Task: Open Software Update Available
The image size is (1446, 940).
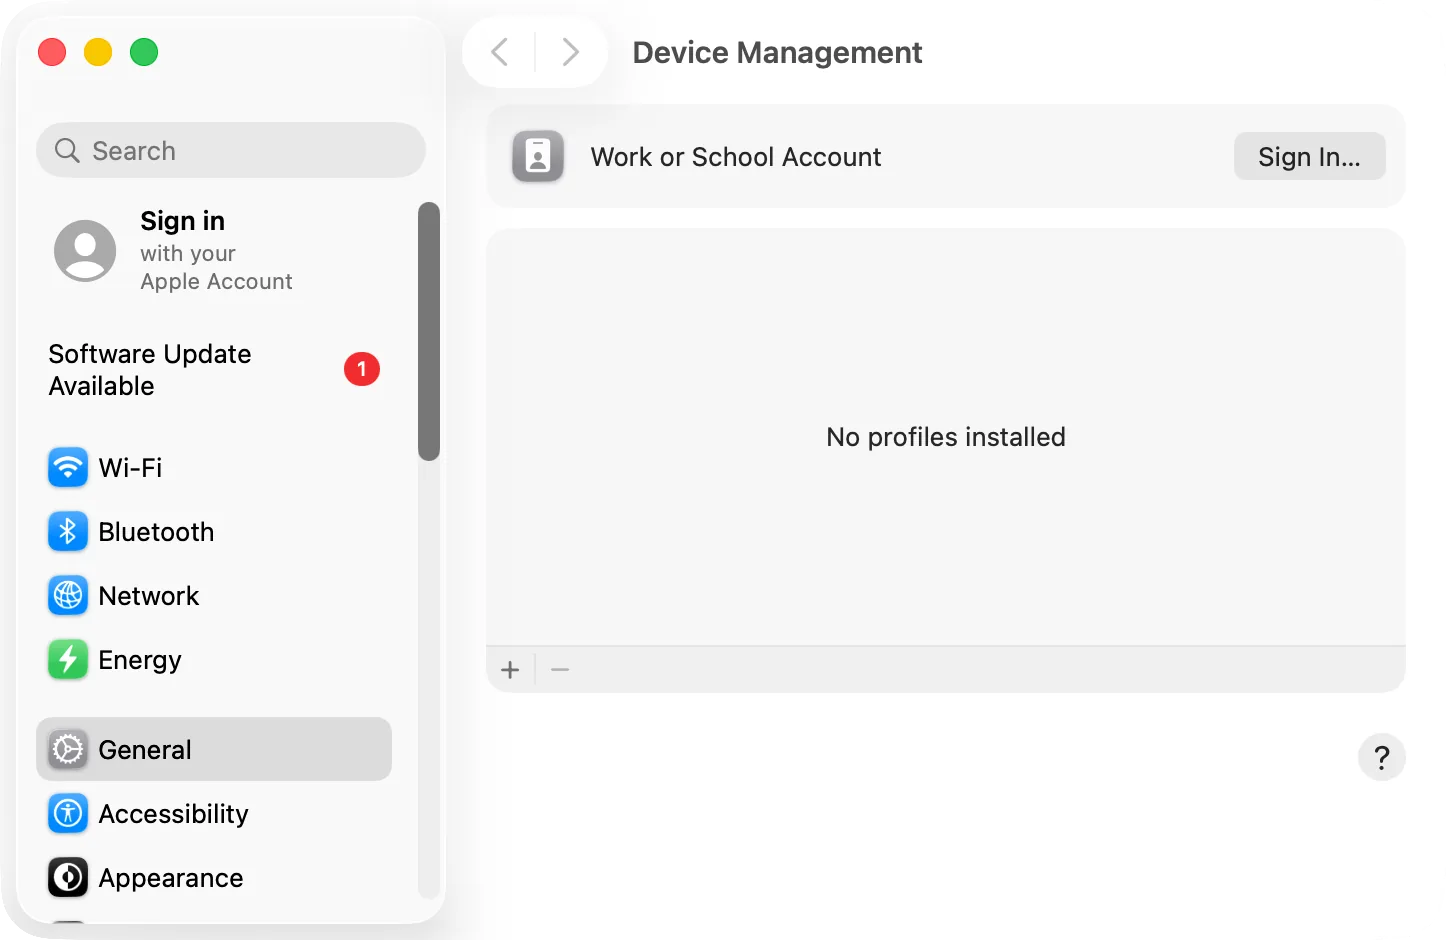Action: tap(214, 369)
